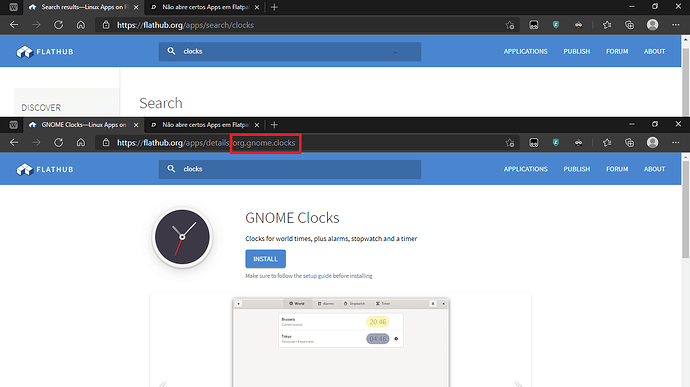Click the GNOME Clocks app screenshot
The image size is (690, 387).
tap(341, 342)
